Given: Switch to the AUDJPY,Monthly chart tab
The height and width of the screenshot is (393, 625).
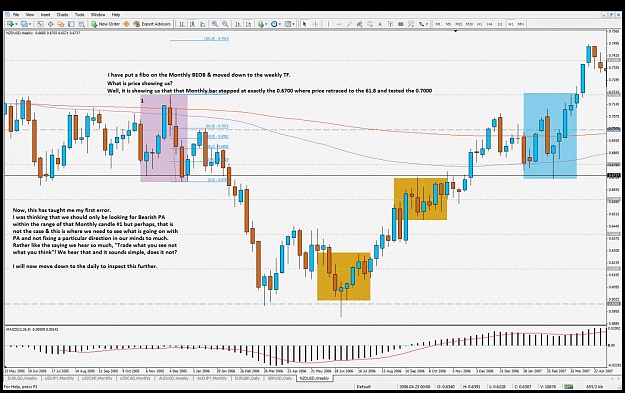Looking at the screenshot, I should pos(212,378).
